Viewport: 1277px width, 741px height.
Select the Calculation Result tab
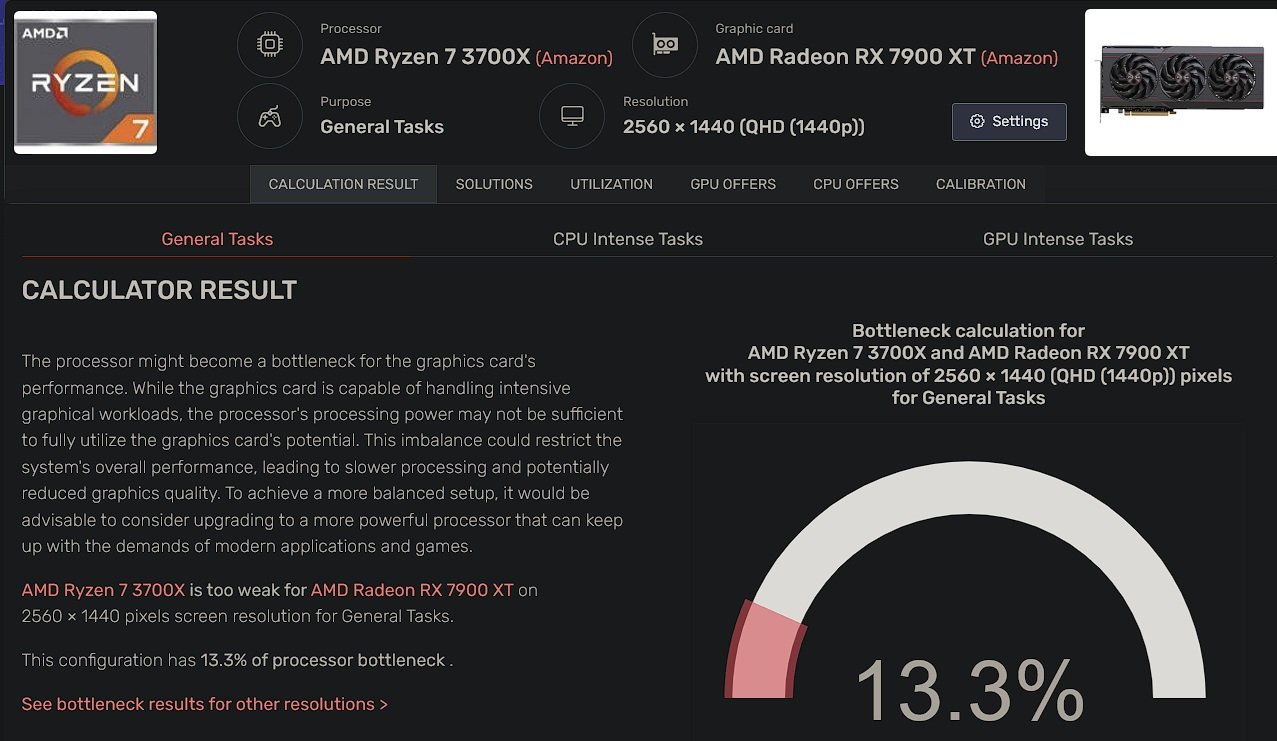click(x=343, y=184)
